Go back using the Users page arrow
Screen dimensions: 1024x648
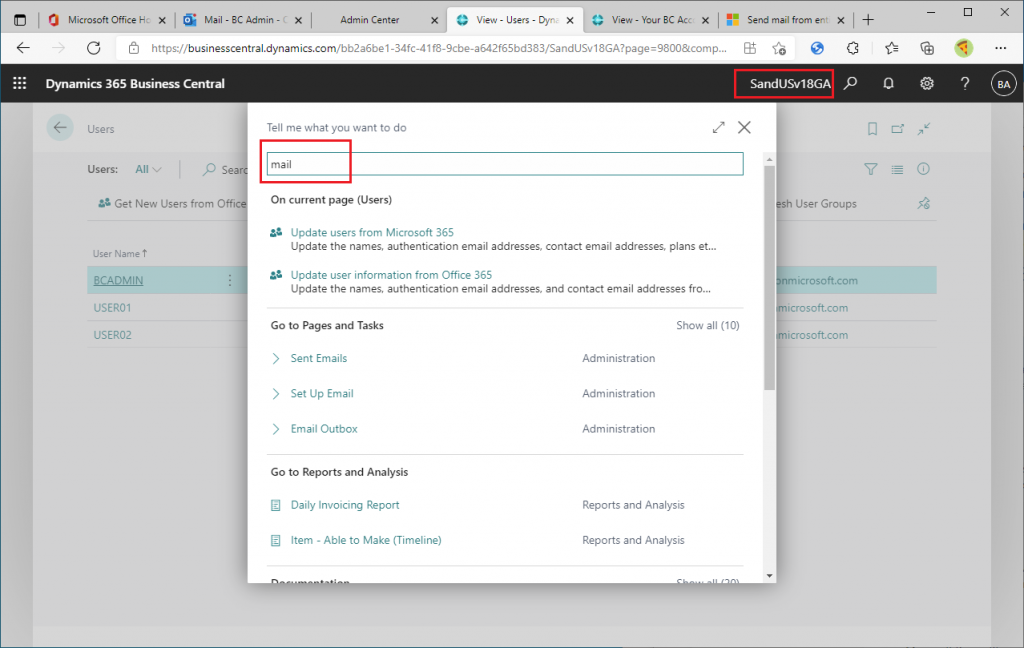[60, 128]
